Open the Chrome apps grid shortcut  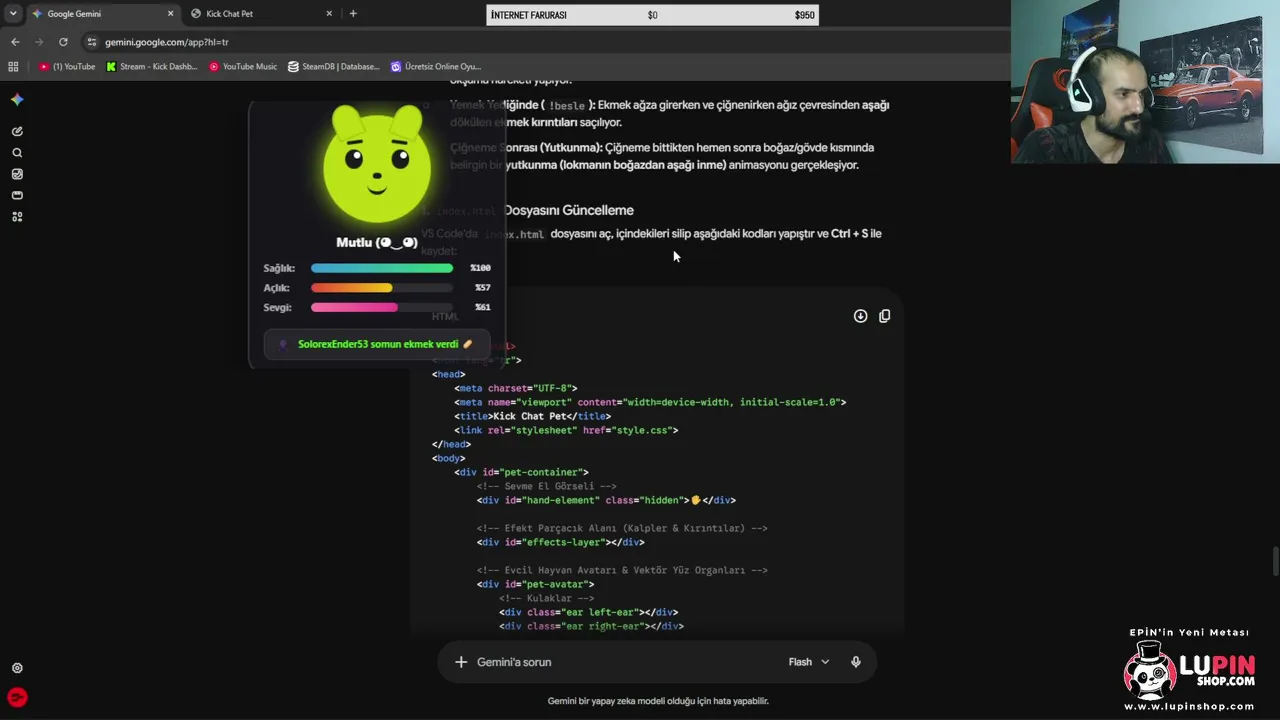coord(13,67)
